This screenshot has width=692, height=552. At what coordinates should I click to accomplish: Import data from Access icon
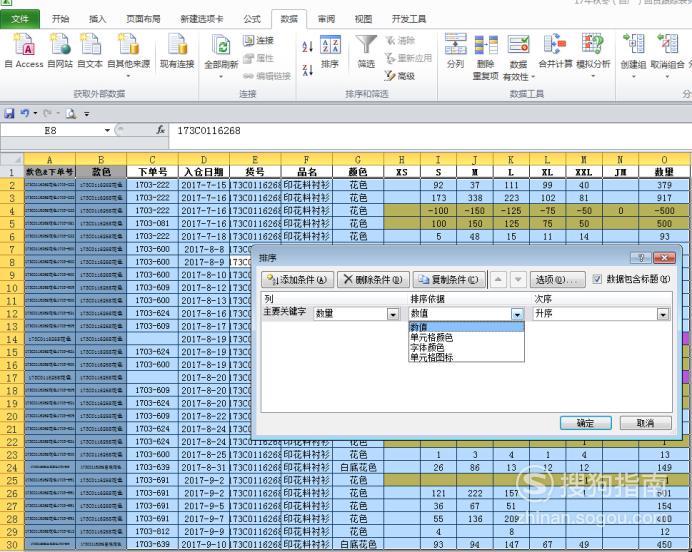[24, 50]
